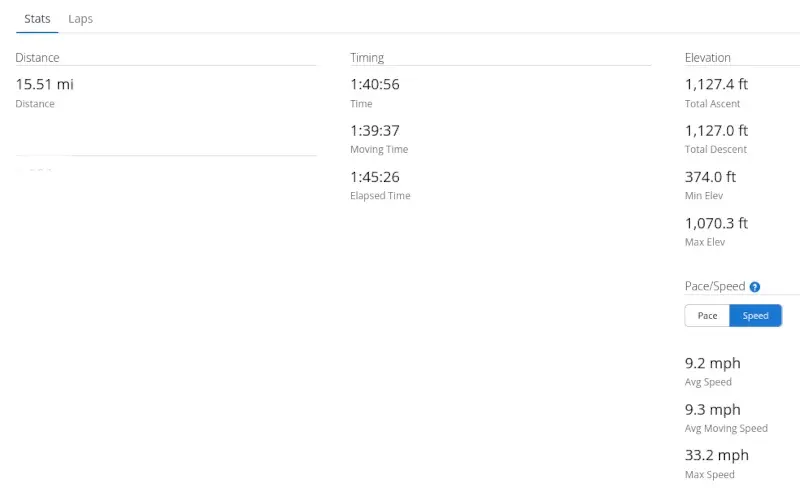Open the Laps tab
The width and height of the screenshot is (800, 488).
tap(81, 19)
